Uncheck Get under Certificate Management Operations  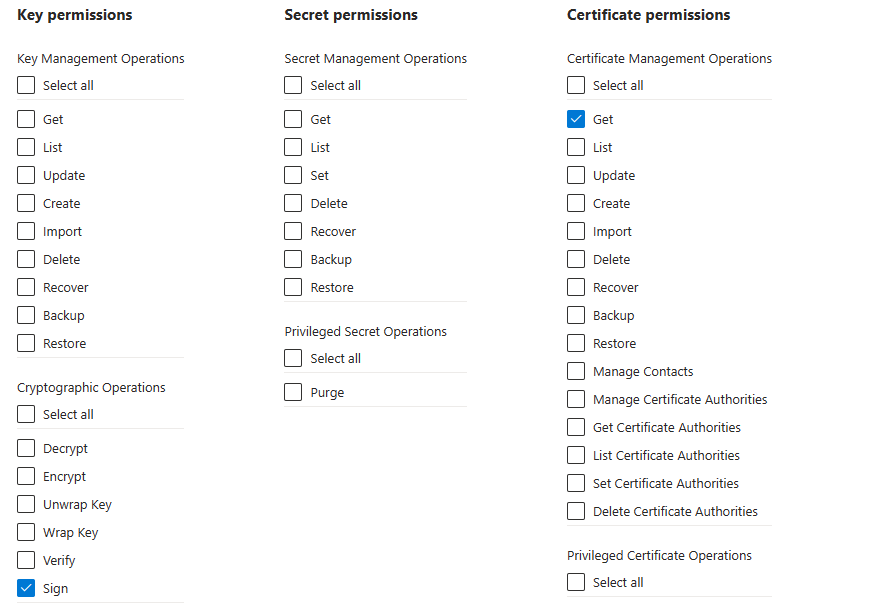576,119
